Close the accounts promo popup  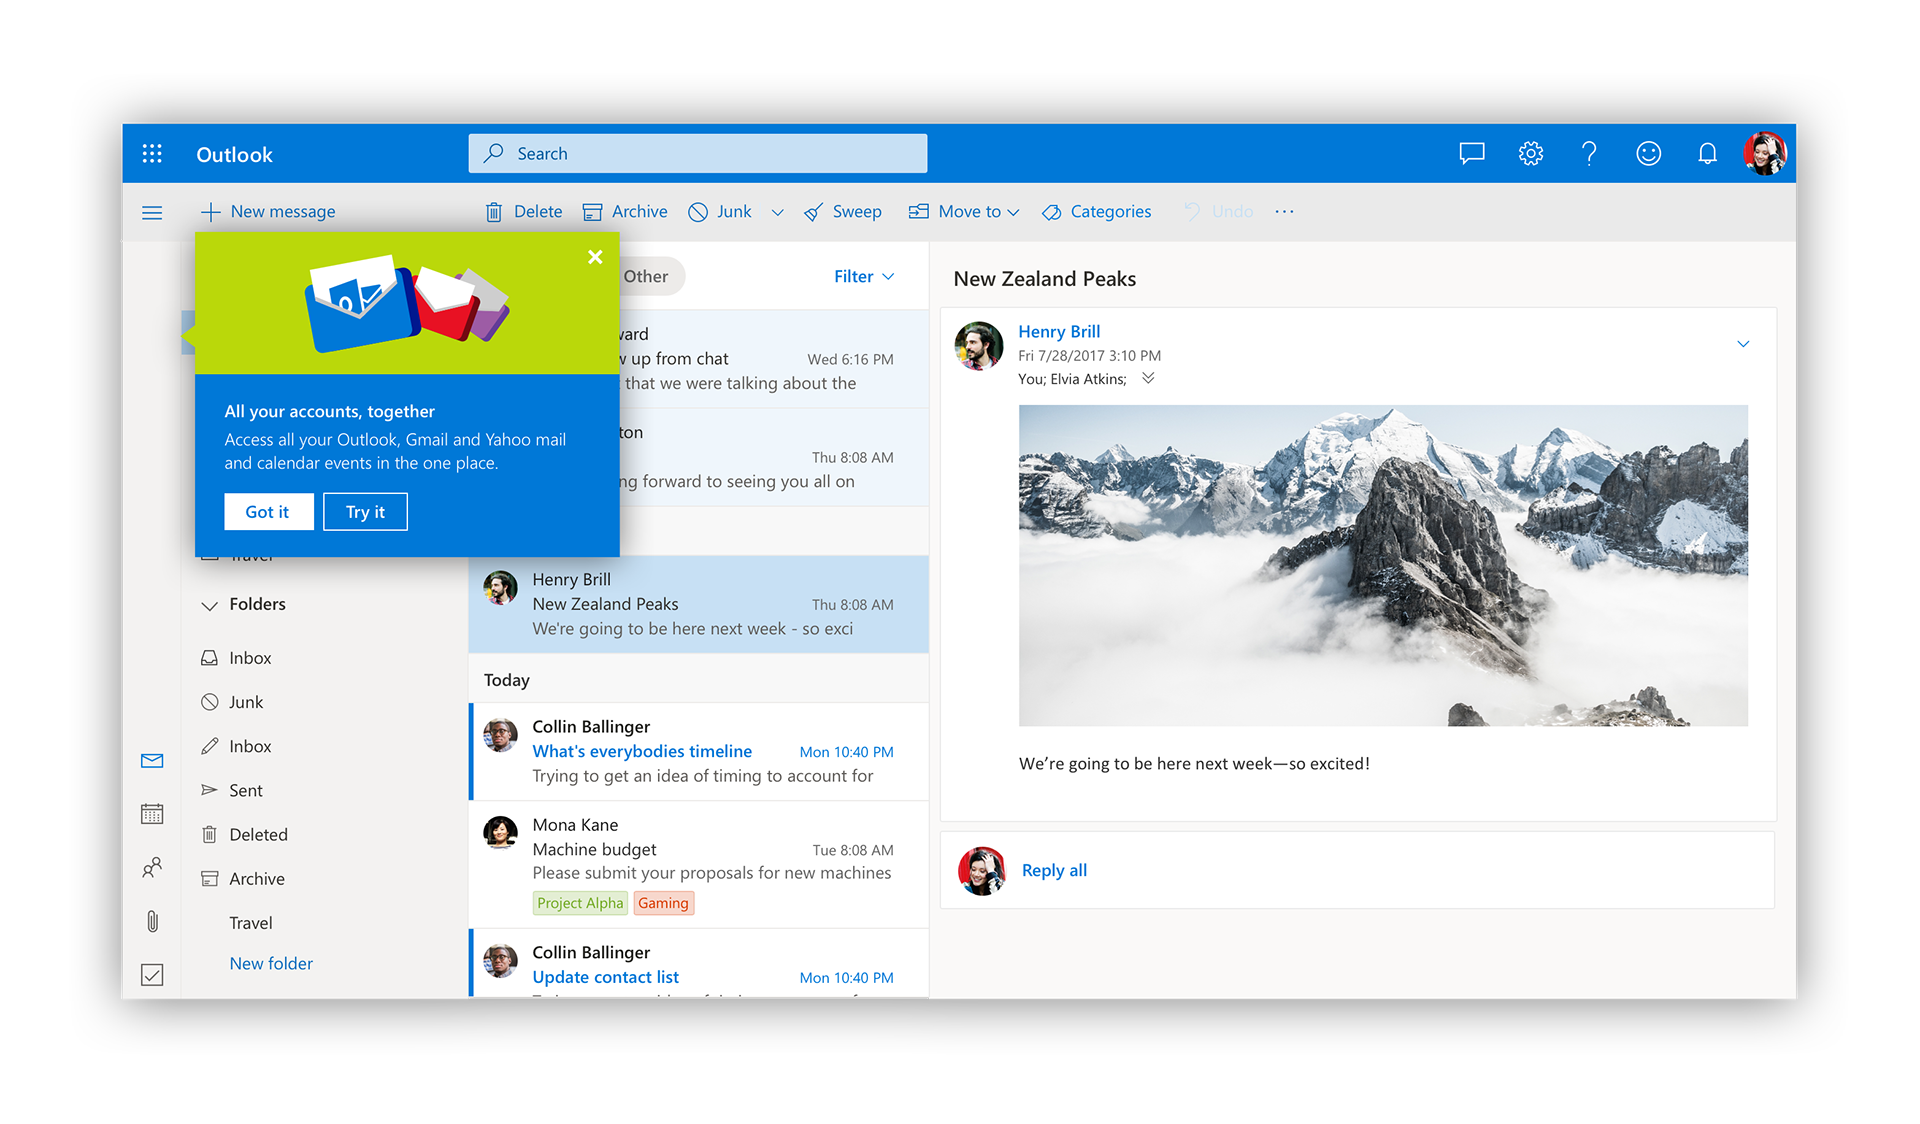(595, 257)
